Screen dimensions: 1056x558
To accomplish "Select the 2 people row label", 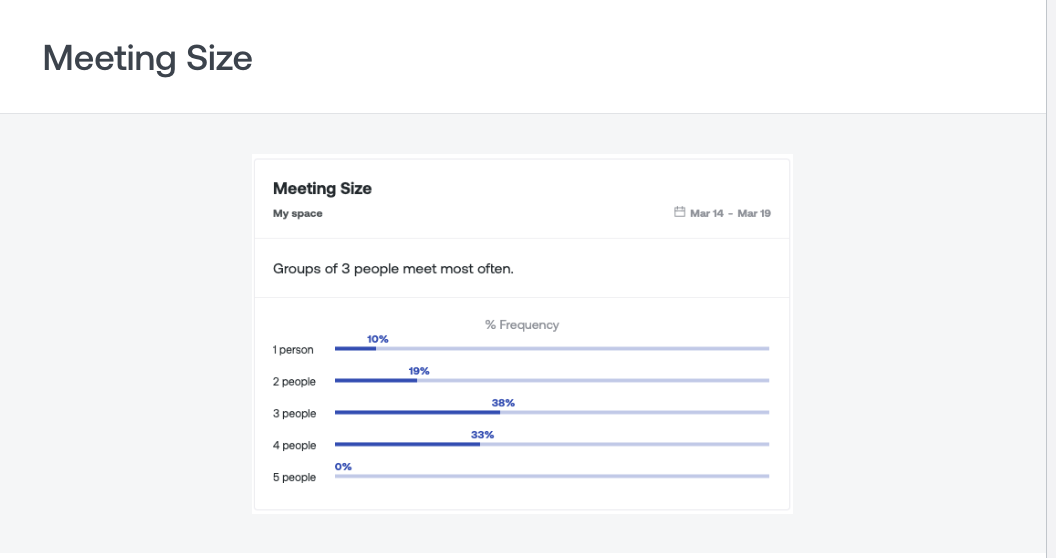I will point(294,382).
